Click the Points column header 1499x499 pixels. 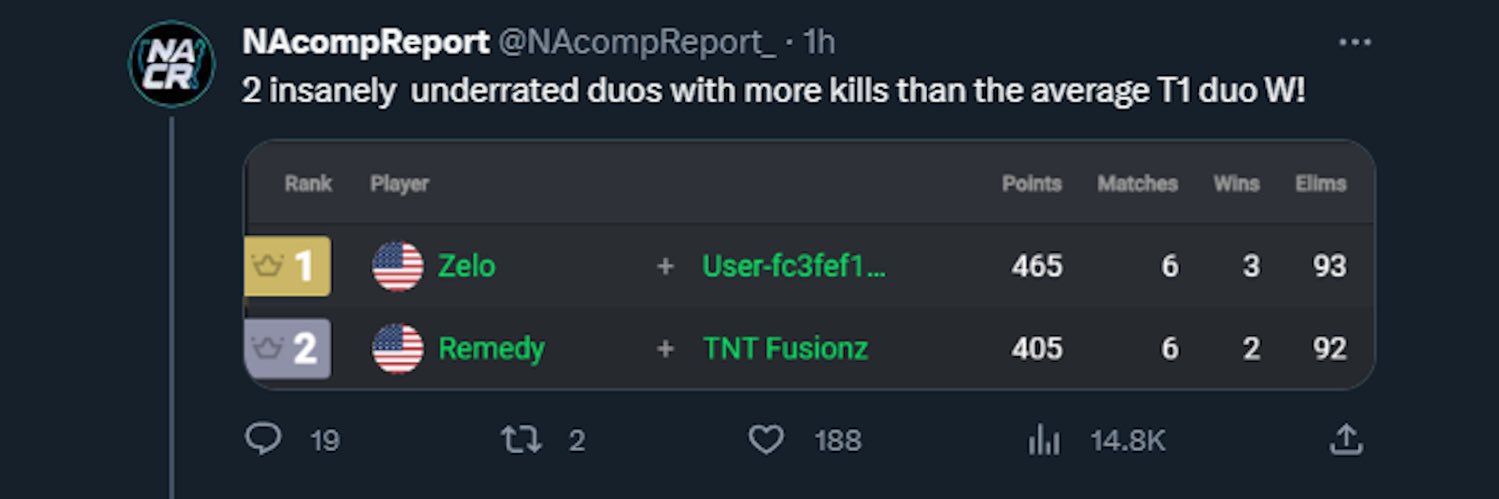click(x=1032, y=184)
